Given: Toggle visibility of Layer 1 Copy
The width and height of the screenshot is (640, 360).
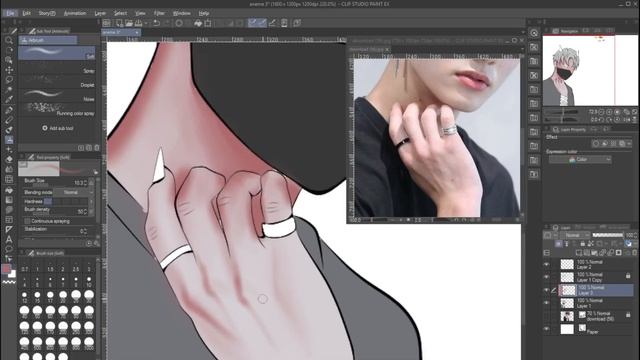Looking at the screenshot, I should pos(547,277).
